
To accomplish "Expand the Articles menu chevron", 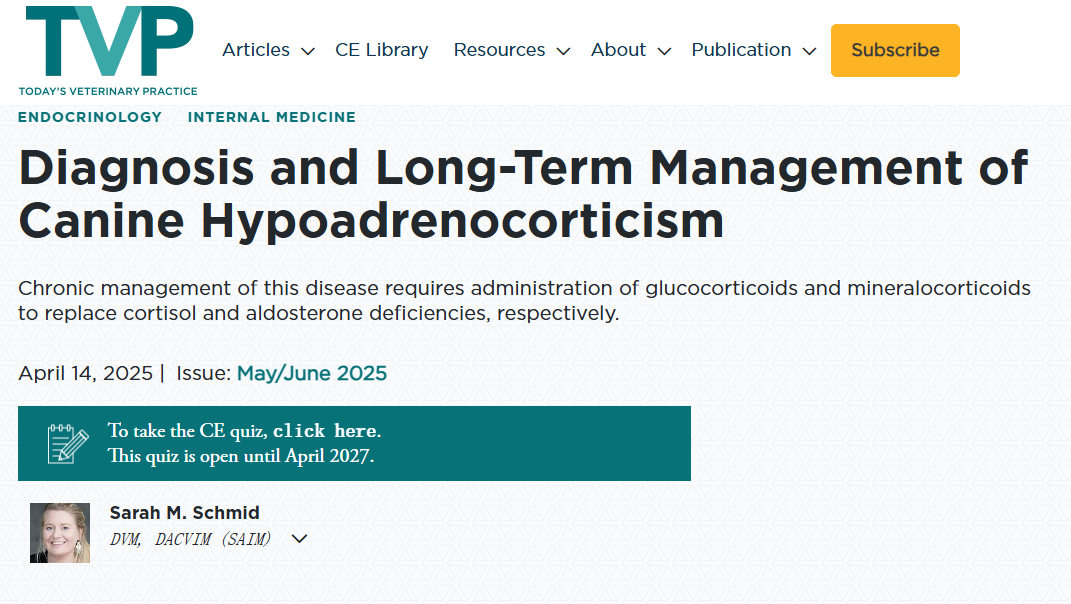I will (308, 51).
